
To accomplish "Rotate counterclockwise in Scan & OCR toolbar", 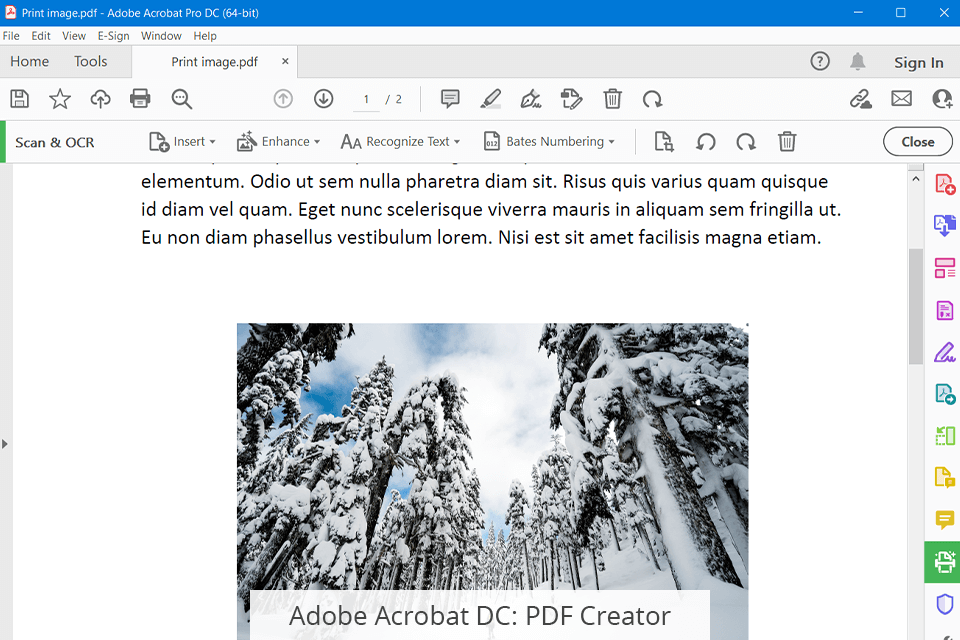I will tap(705, 141).
